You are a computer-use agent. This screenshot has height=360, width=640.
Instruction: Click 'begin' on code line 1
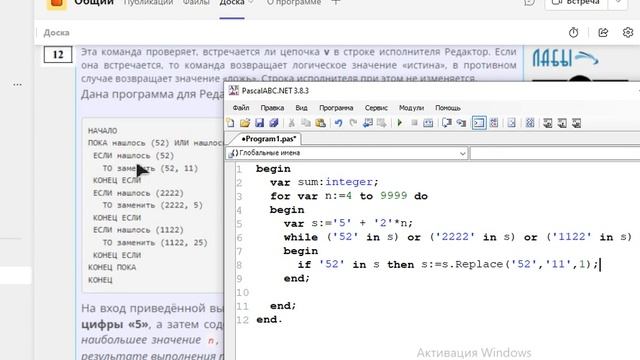pyautogui.click(x=273, y=169)
